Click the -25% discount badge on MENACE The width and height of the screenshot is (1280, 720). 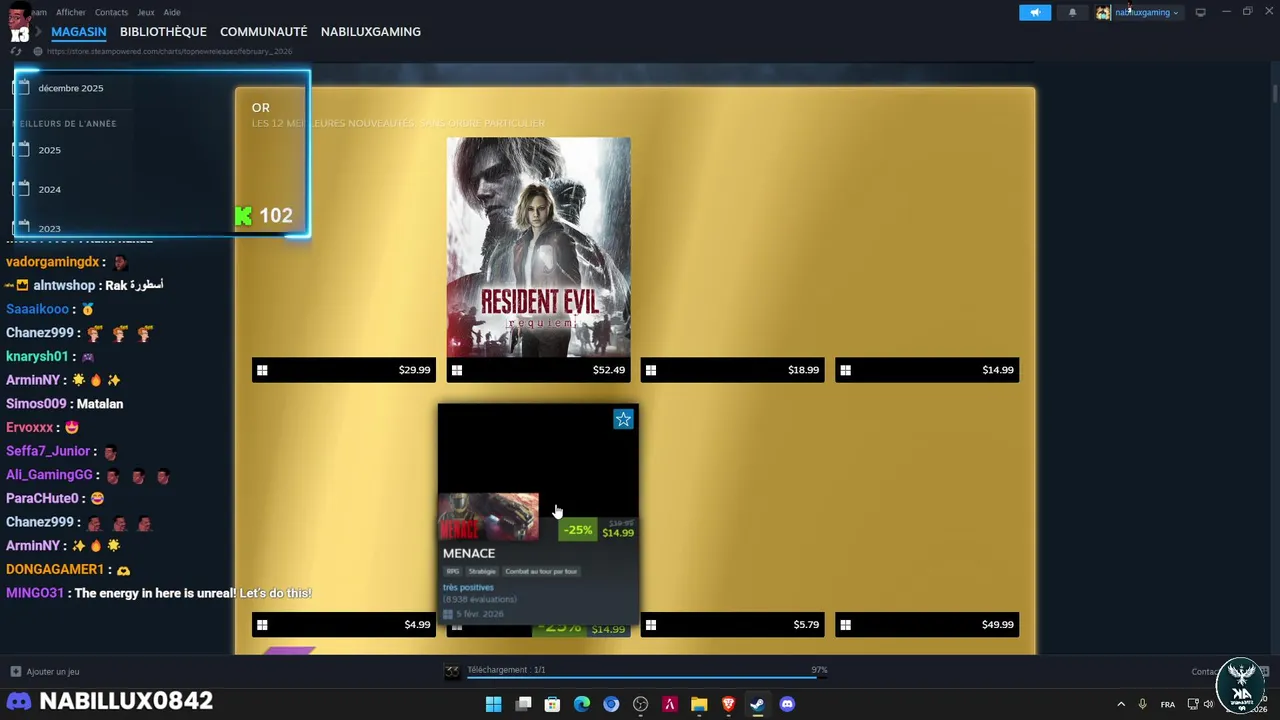pos(577,531)
